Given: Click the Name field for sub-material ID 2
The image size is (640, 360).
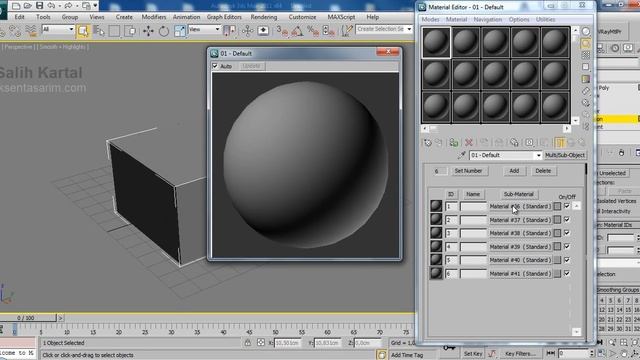Looking at the screenshot, I should point(473,220).
